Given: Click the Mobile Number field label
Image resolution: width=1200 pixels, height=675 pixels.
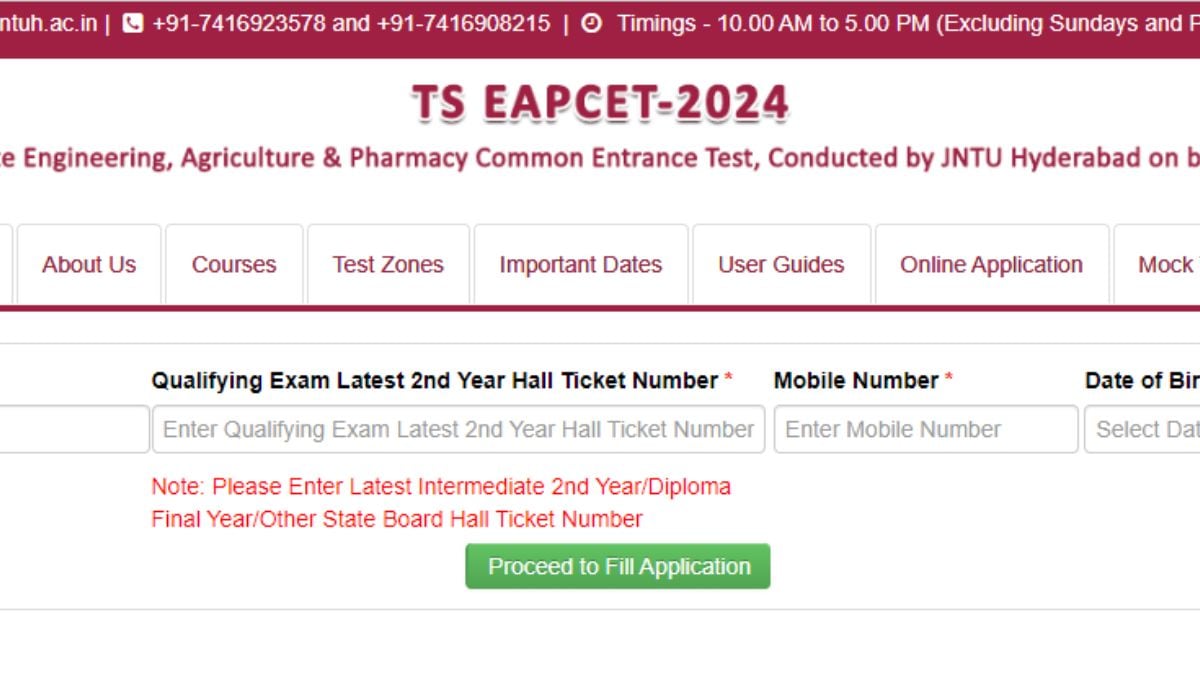Looking at the screenshot, I should pyautogui.click(x=856, y=381).
